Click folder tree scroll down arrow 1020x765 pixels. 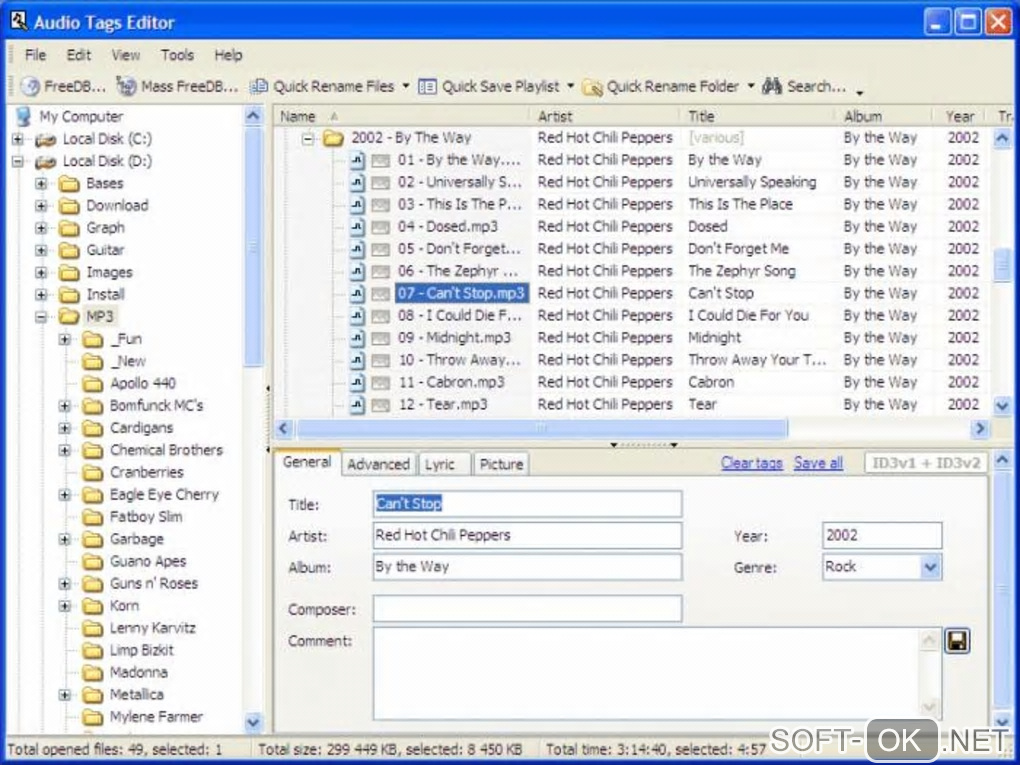click(x=253, y=721)
